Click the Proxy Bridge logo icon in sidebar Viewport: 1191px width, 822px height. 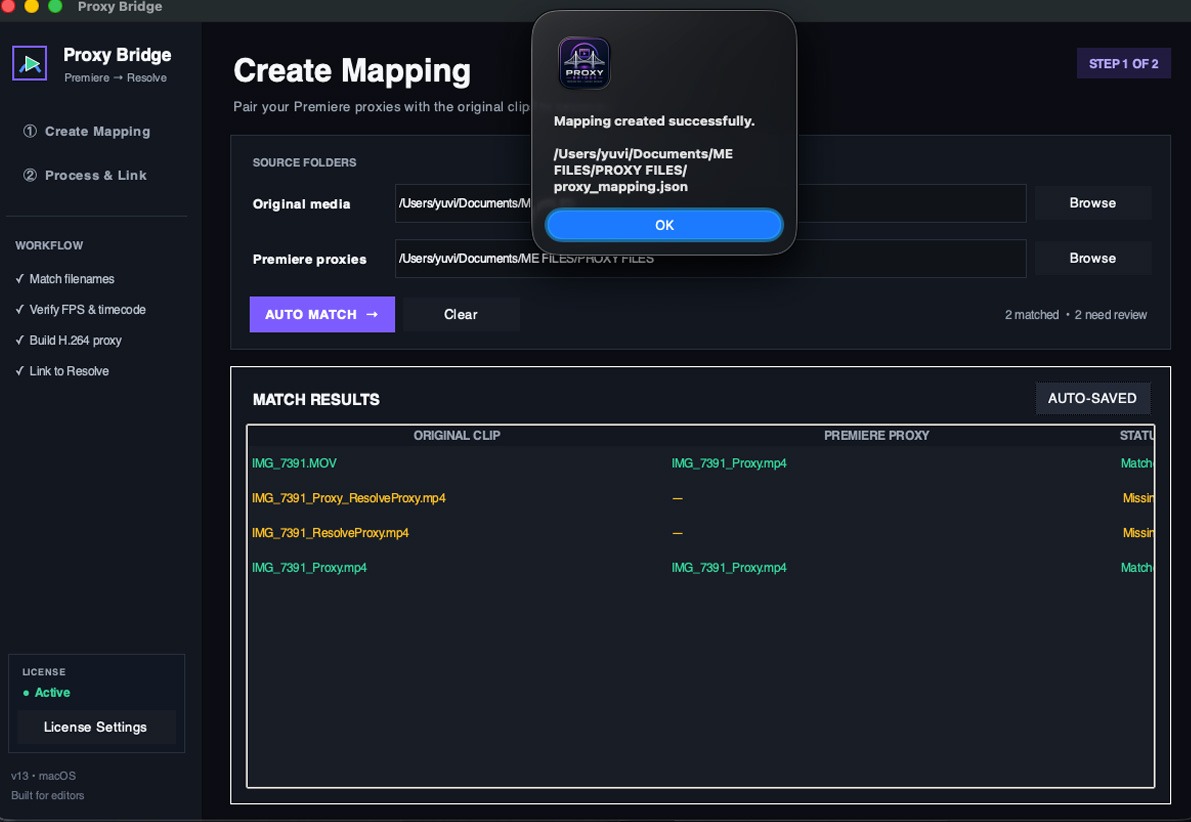[30, 63]
